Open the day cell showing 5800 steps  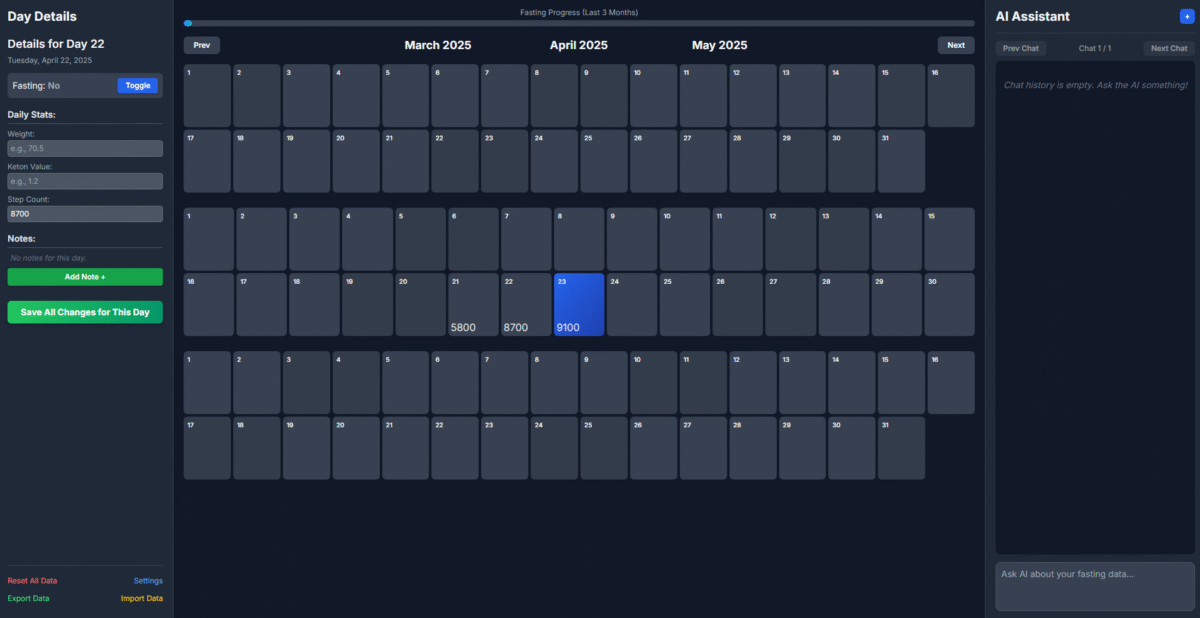point(473,304)
